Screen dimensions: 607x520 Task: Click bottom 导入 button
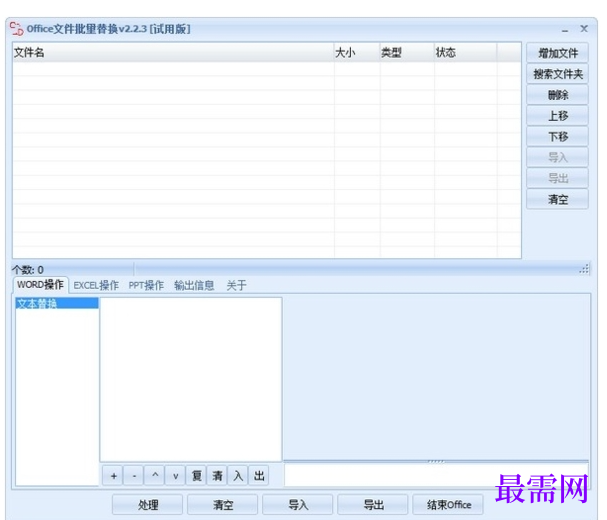(x=298, y=505)
